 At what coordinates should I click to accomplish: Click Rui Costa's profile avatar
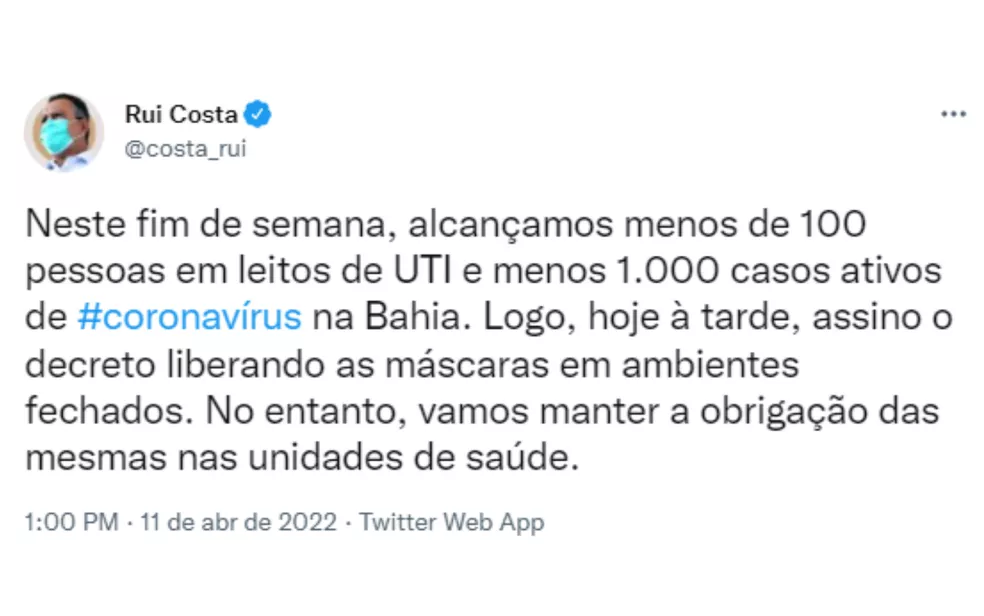click(x=64, y=132)
